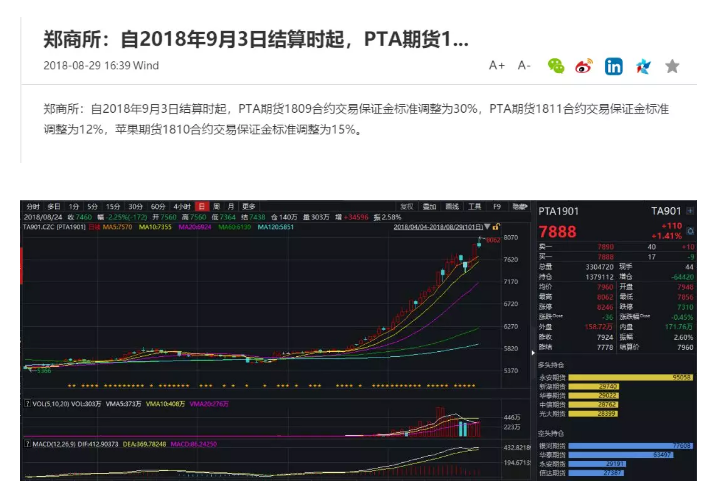
Task: Increase font size with A+
Action: click(x=497, y=66)
